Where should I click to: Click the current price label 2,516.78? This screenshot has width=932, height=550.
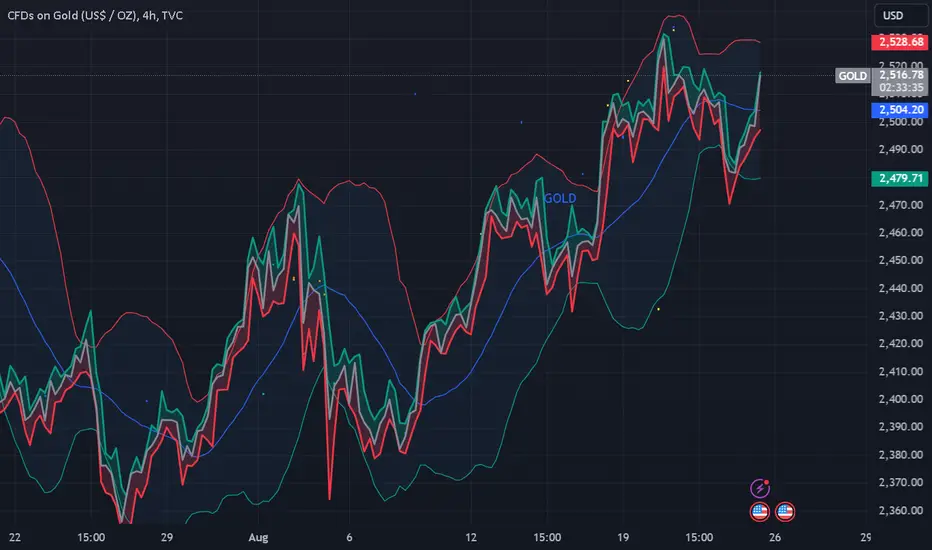(x=901, y=74)
